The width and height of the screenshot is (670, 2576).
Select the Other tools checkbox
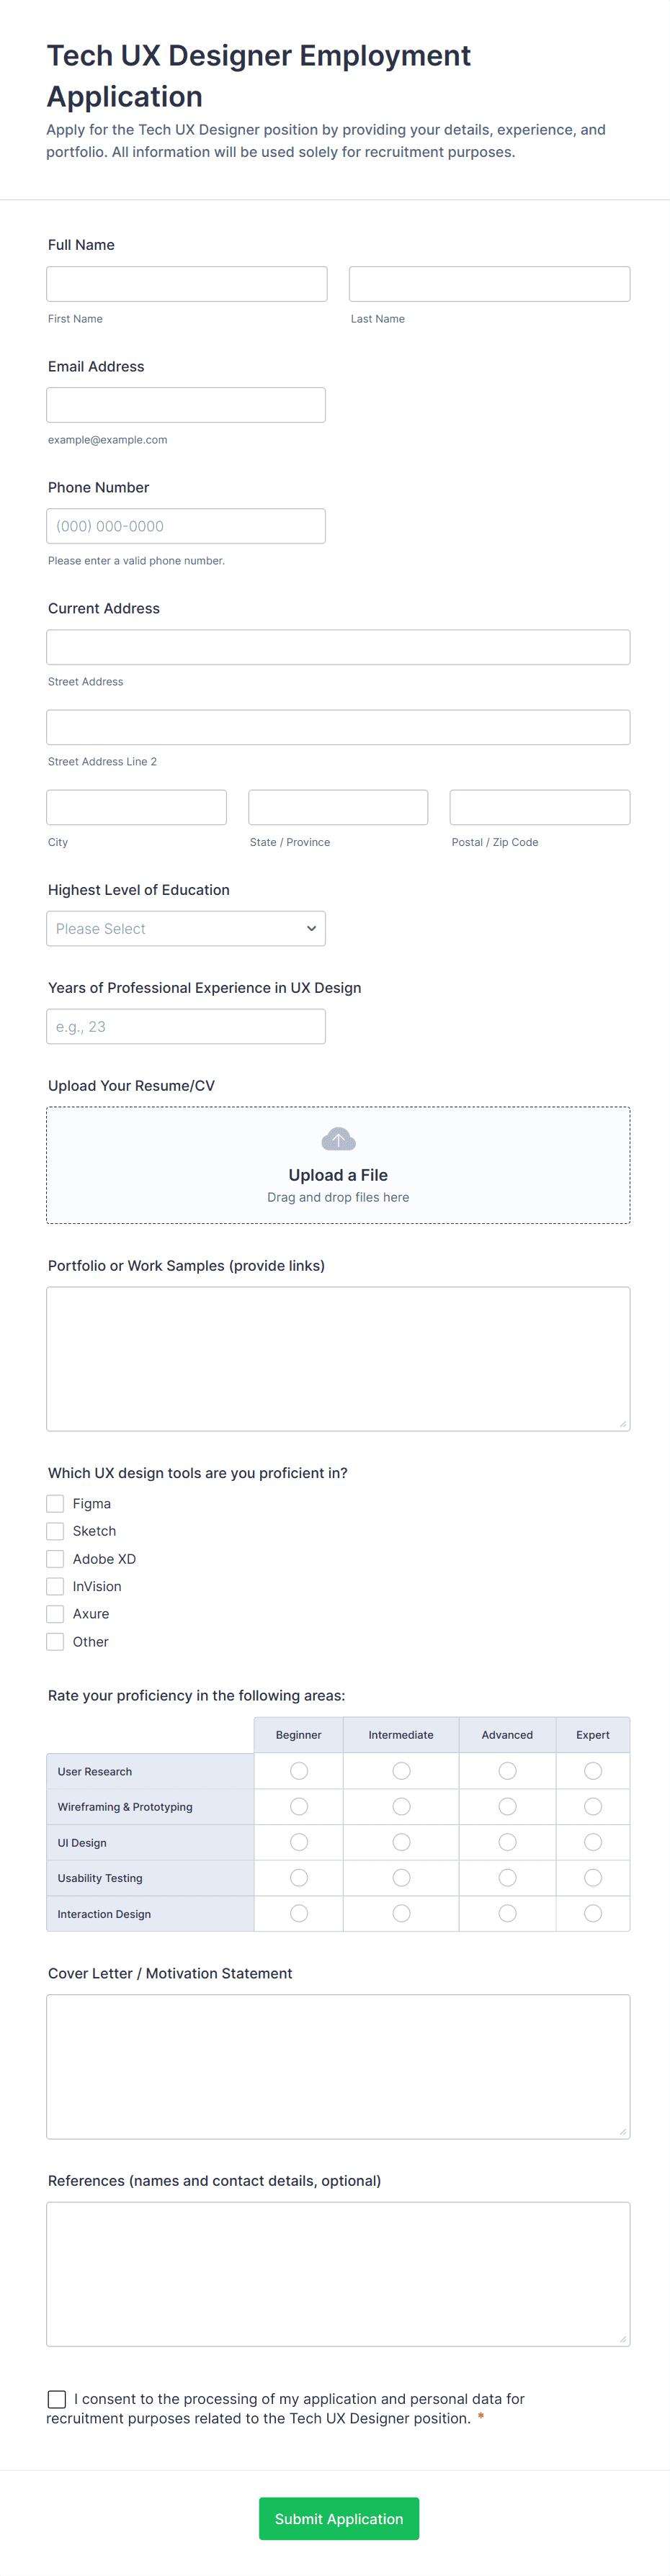pyautogui.click(x=55, y=1641)
